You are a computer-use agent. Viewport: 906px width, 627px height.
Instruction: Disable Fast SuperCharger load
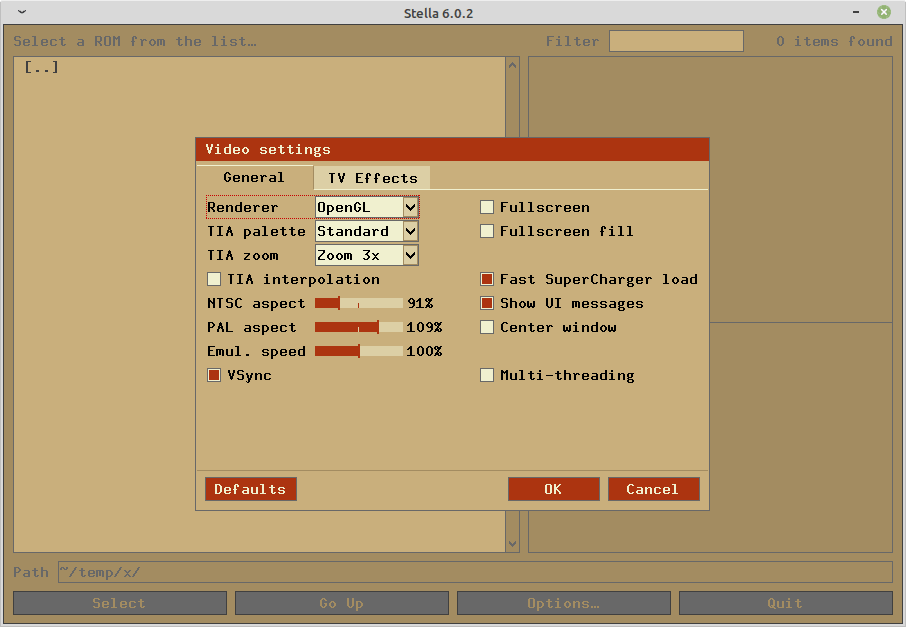pyautogui.click(x=487, y=280)
